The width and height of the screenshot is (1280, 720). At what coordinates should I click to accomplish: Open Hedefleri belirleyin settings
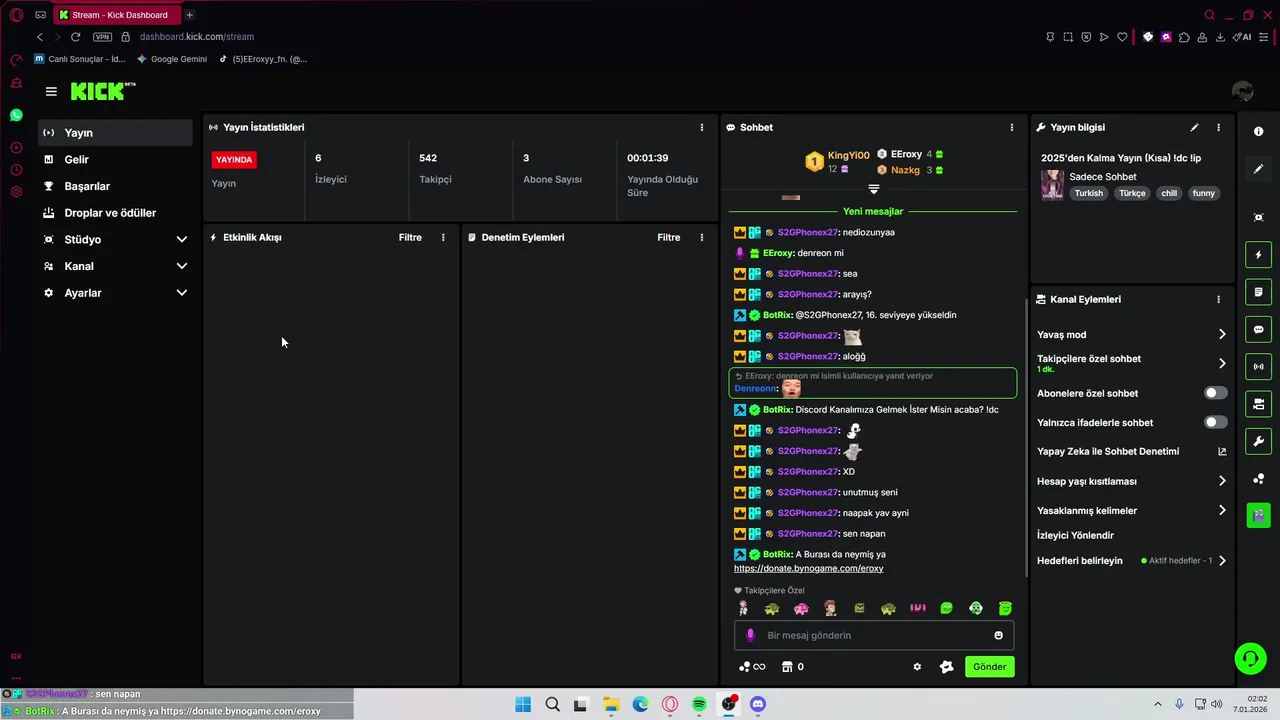click(x=1131, y=561)
